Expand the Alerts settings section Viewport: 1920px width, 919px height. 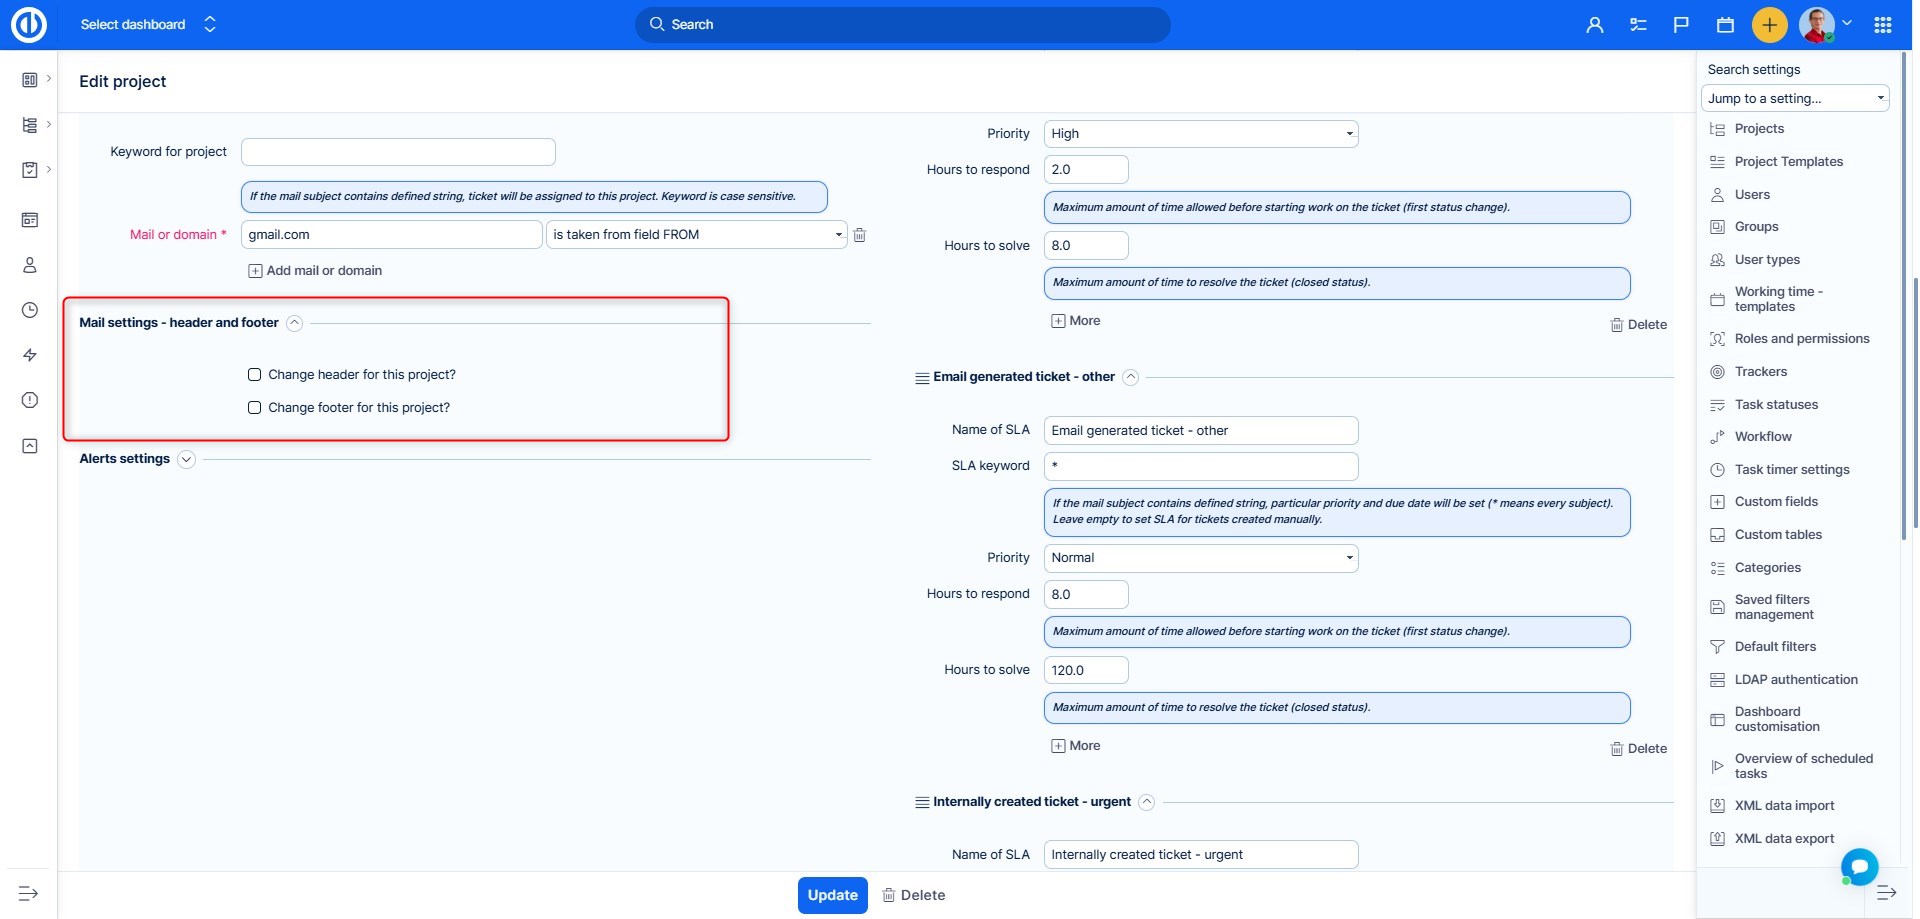[x=186, y=460]
